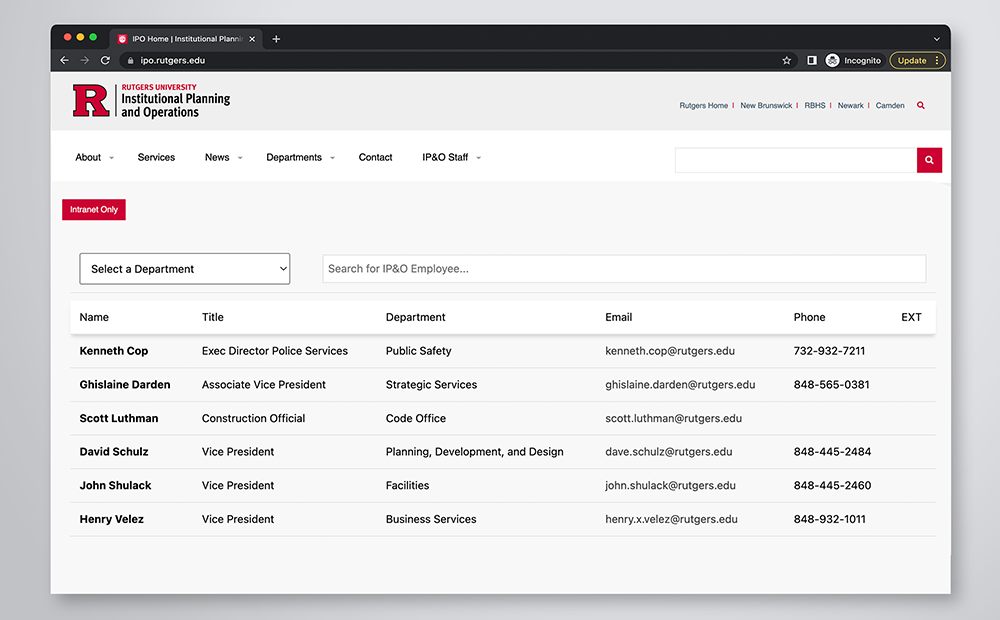This screenshot has height=620, width=1000.
Task: Click phone number 848-445-2460
Action: 832,486
